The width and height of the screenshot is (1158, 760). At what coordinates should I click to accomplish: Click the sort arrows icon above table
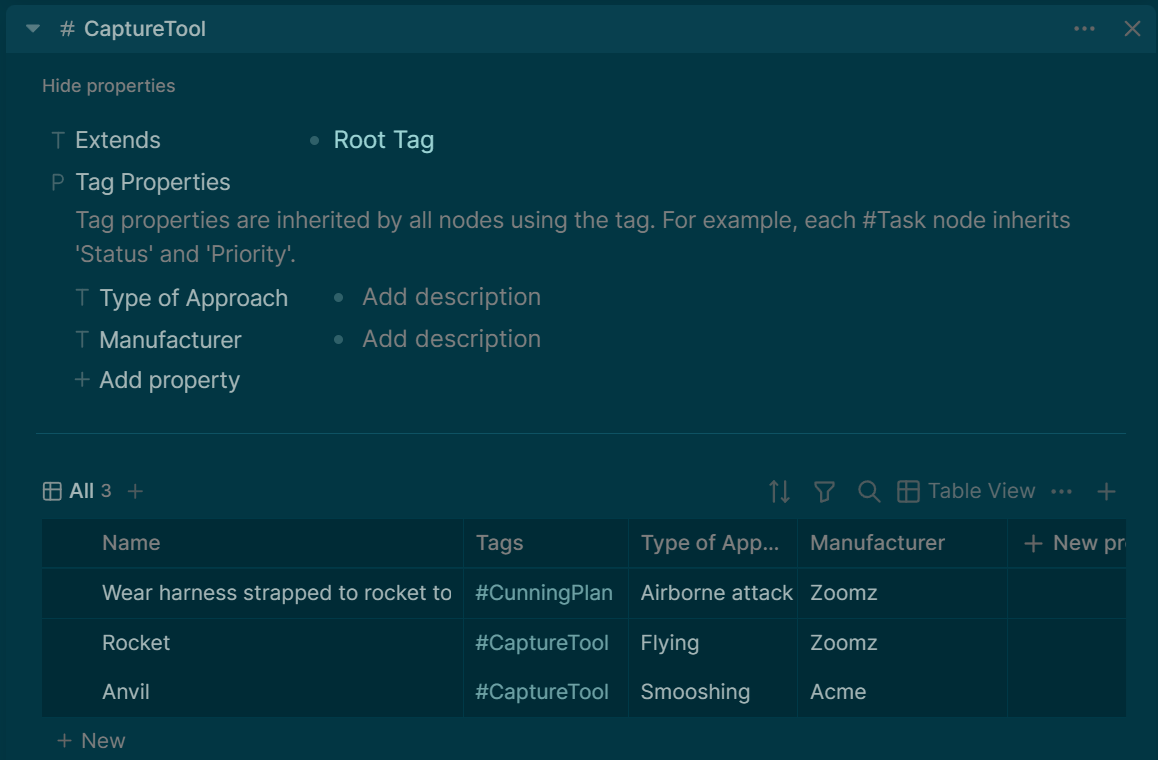[x=779, y=491]
